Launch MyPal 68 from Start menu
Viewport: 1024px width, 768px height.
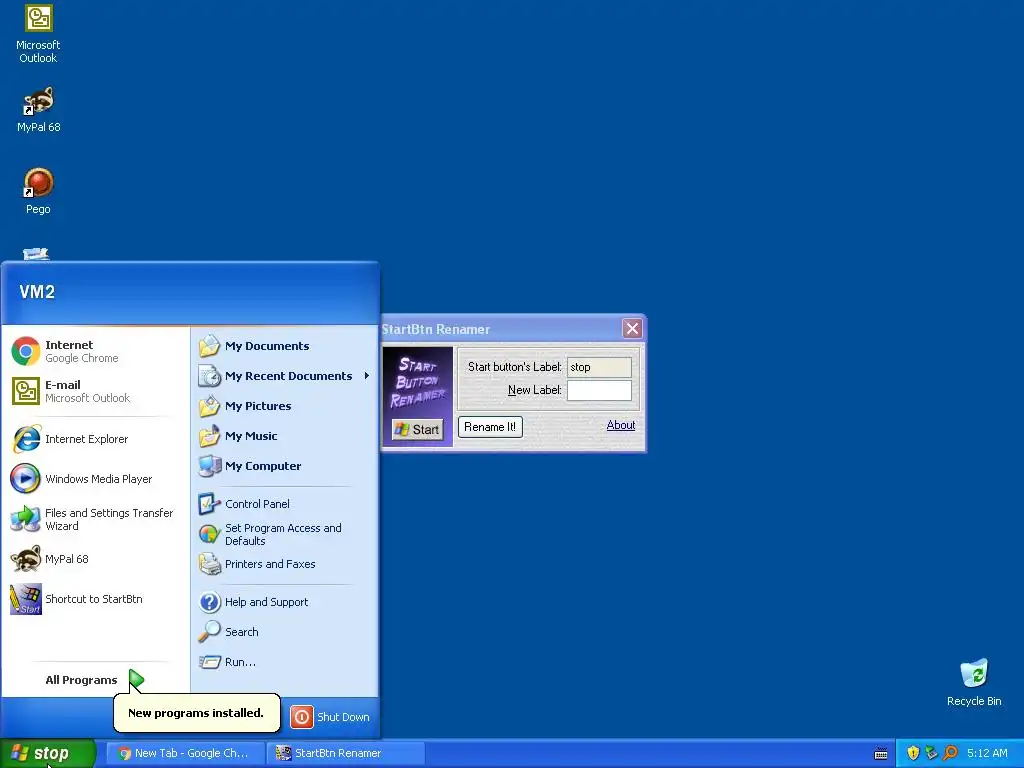[x=95, y=559]
